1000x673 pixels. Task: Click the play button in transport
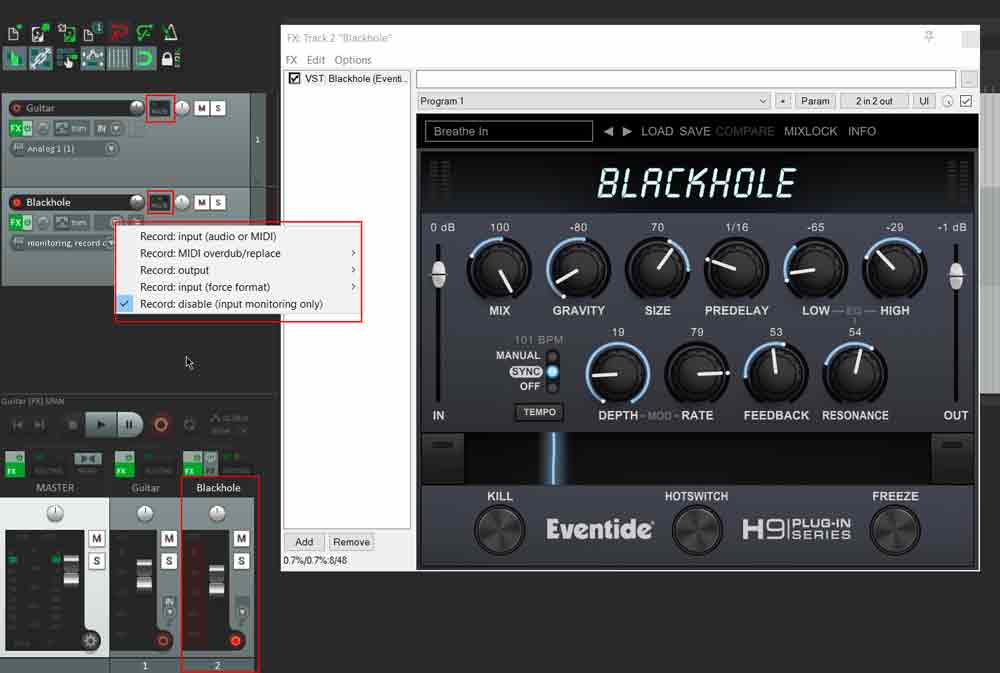100,425
